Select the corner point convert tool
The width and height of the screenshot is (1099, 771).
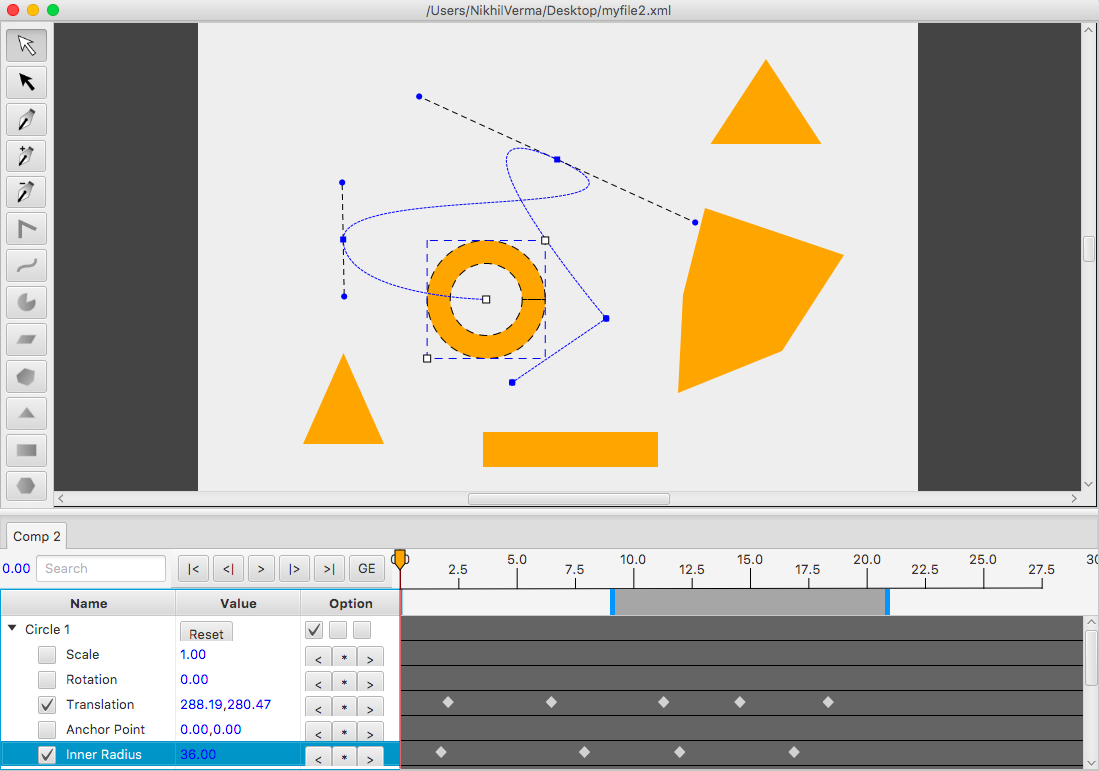pyautogui.click(x=27, y=228)
